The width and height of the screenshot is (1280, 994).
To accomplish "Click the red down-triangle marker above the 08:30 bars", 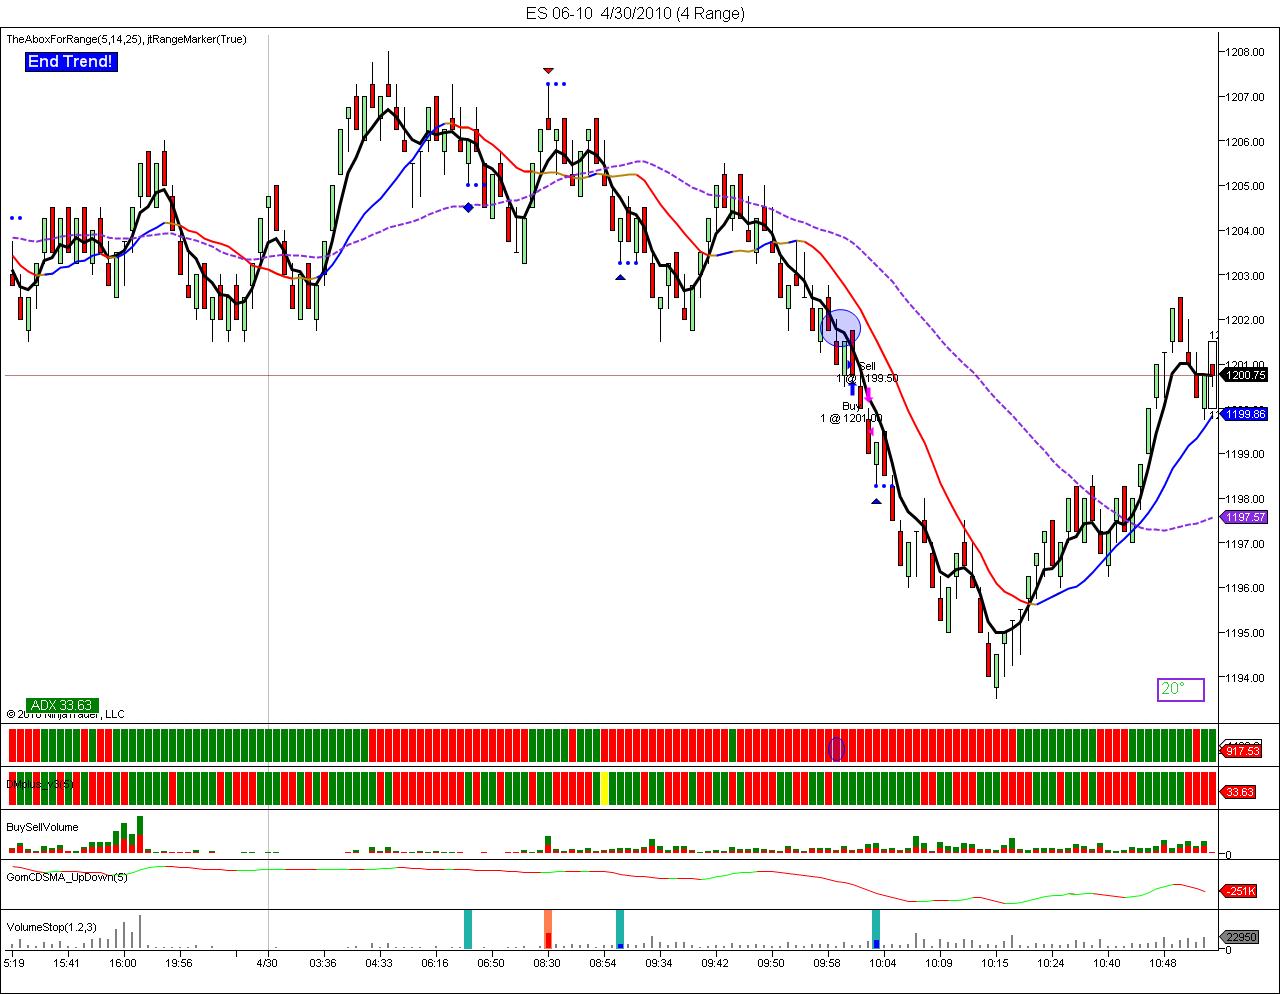I will click(x=548, y=70).
